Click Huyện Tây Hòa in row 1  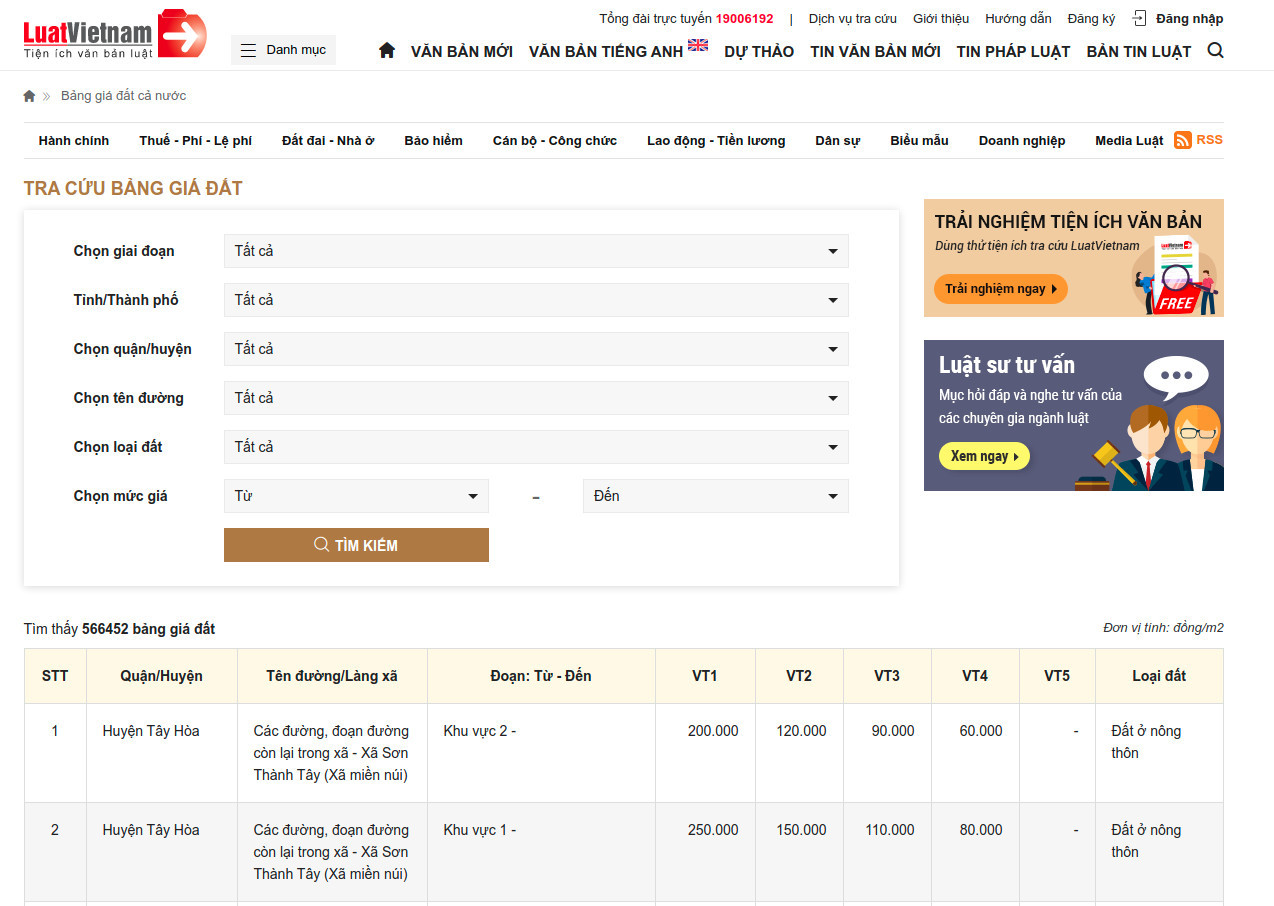coord(151,731)
